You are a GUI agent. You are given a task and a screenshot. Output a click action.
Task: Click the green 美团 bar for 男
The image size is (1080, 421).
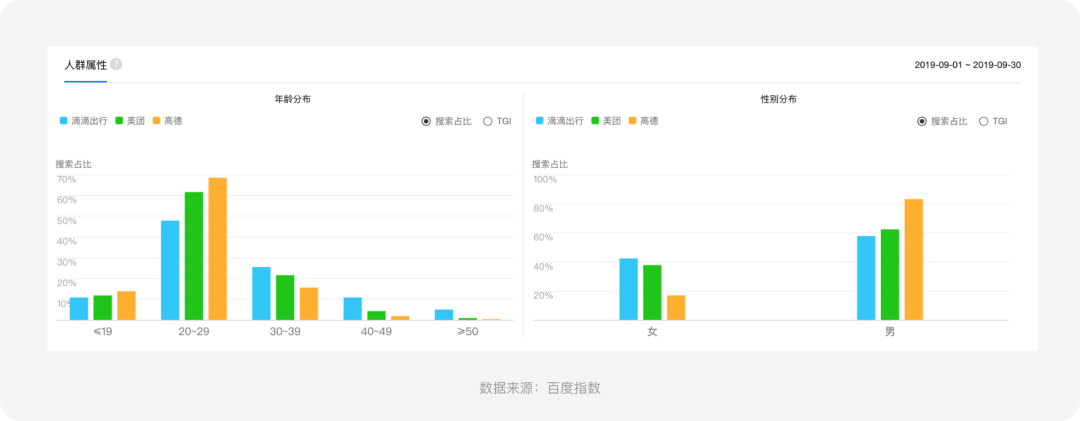[890, 275]
